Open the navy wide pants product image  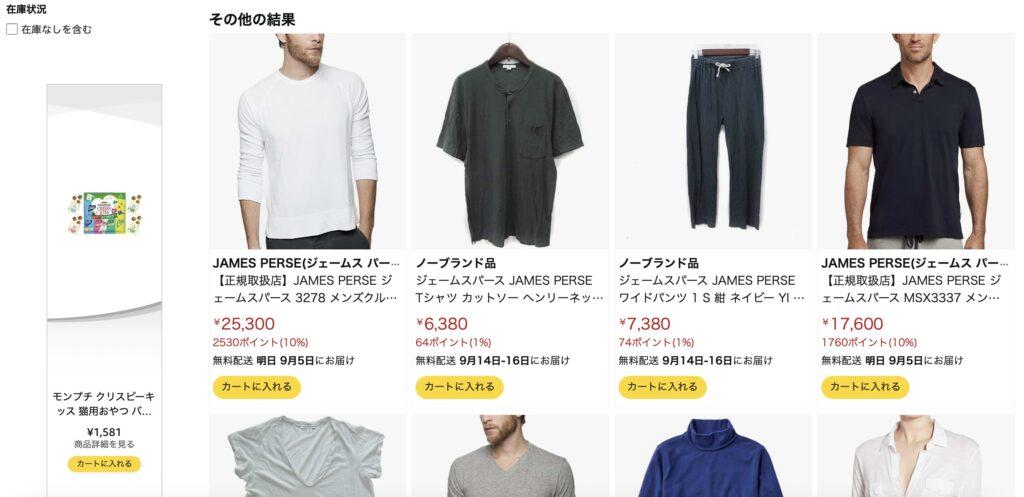tap(713, 141)
